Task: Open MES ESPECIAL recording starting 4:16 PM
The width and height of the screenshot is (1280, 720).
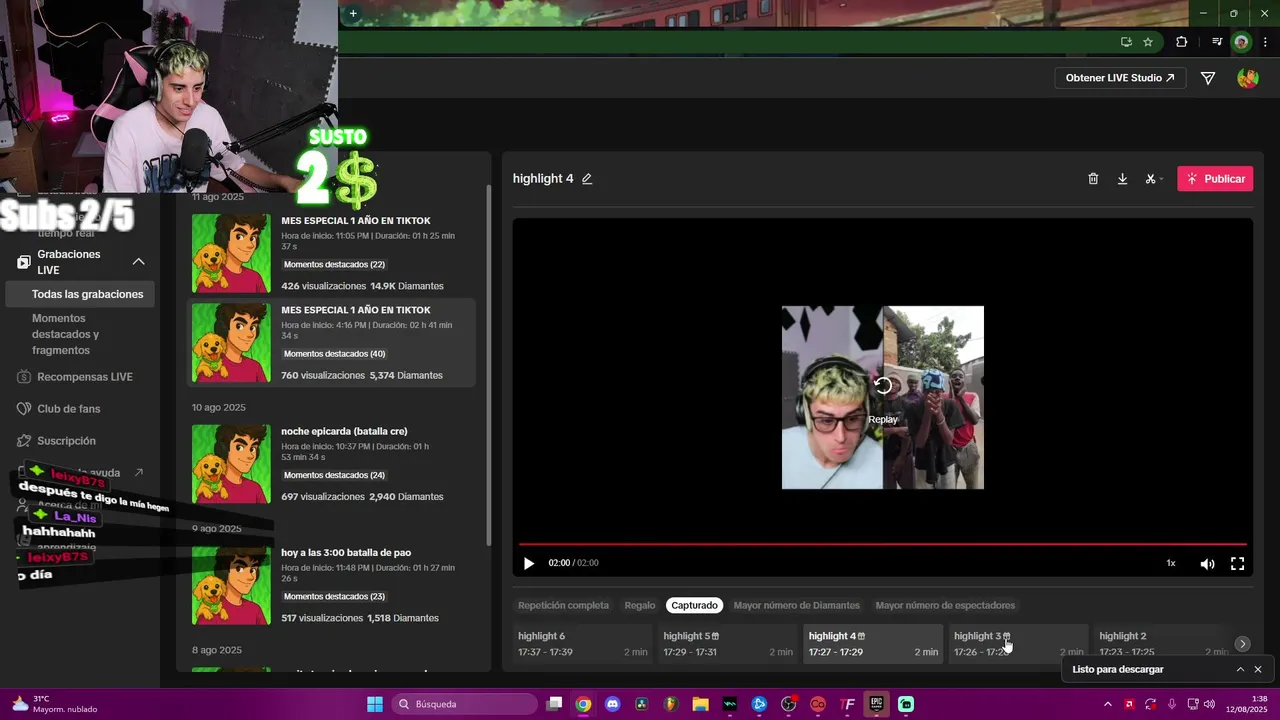Action: tap(332, 342)
